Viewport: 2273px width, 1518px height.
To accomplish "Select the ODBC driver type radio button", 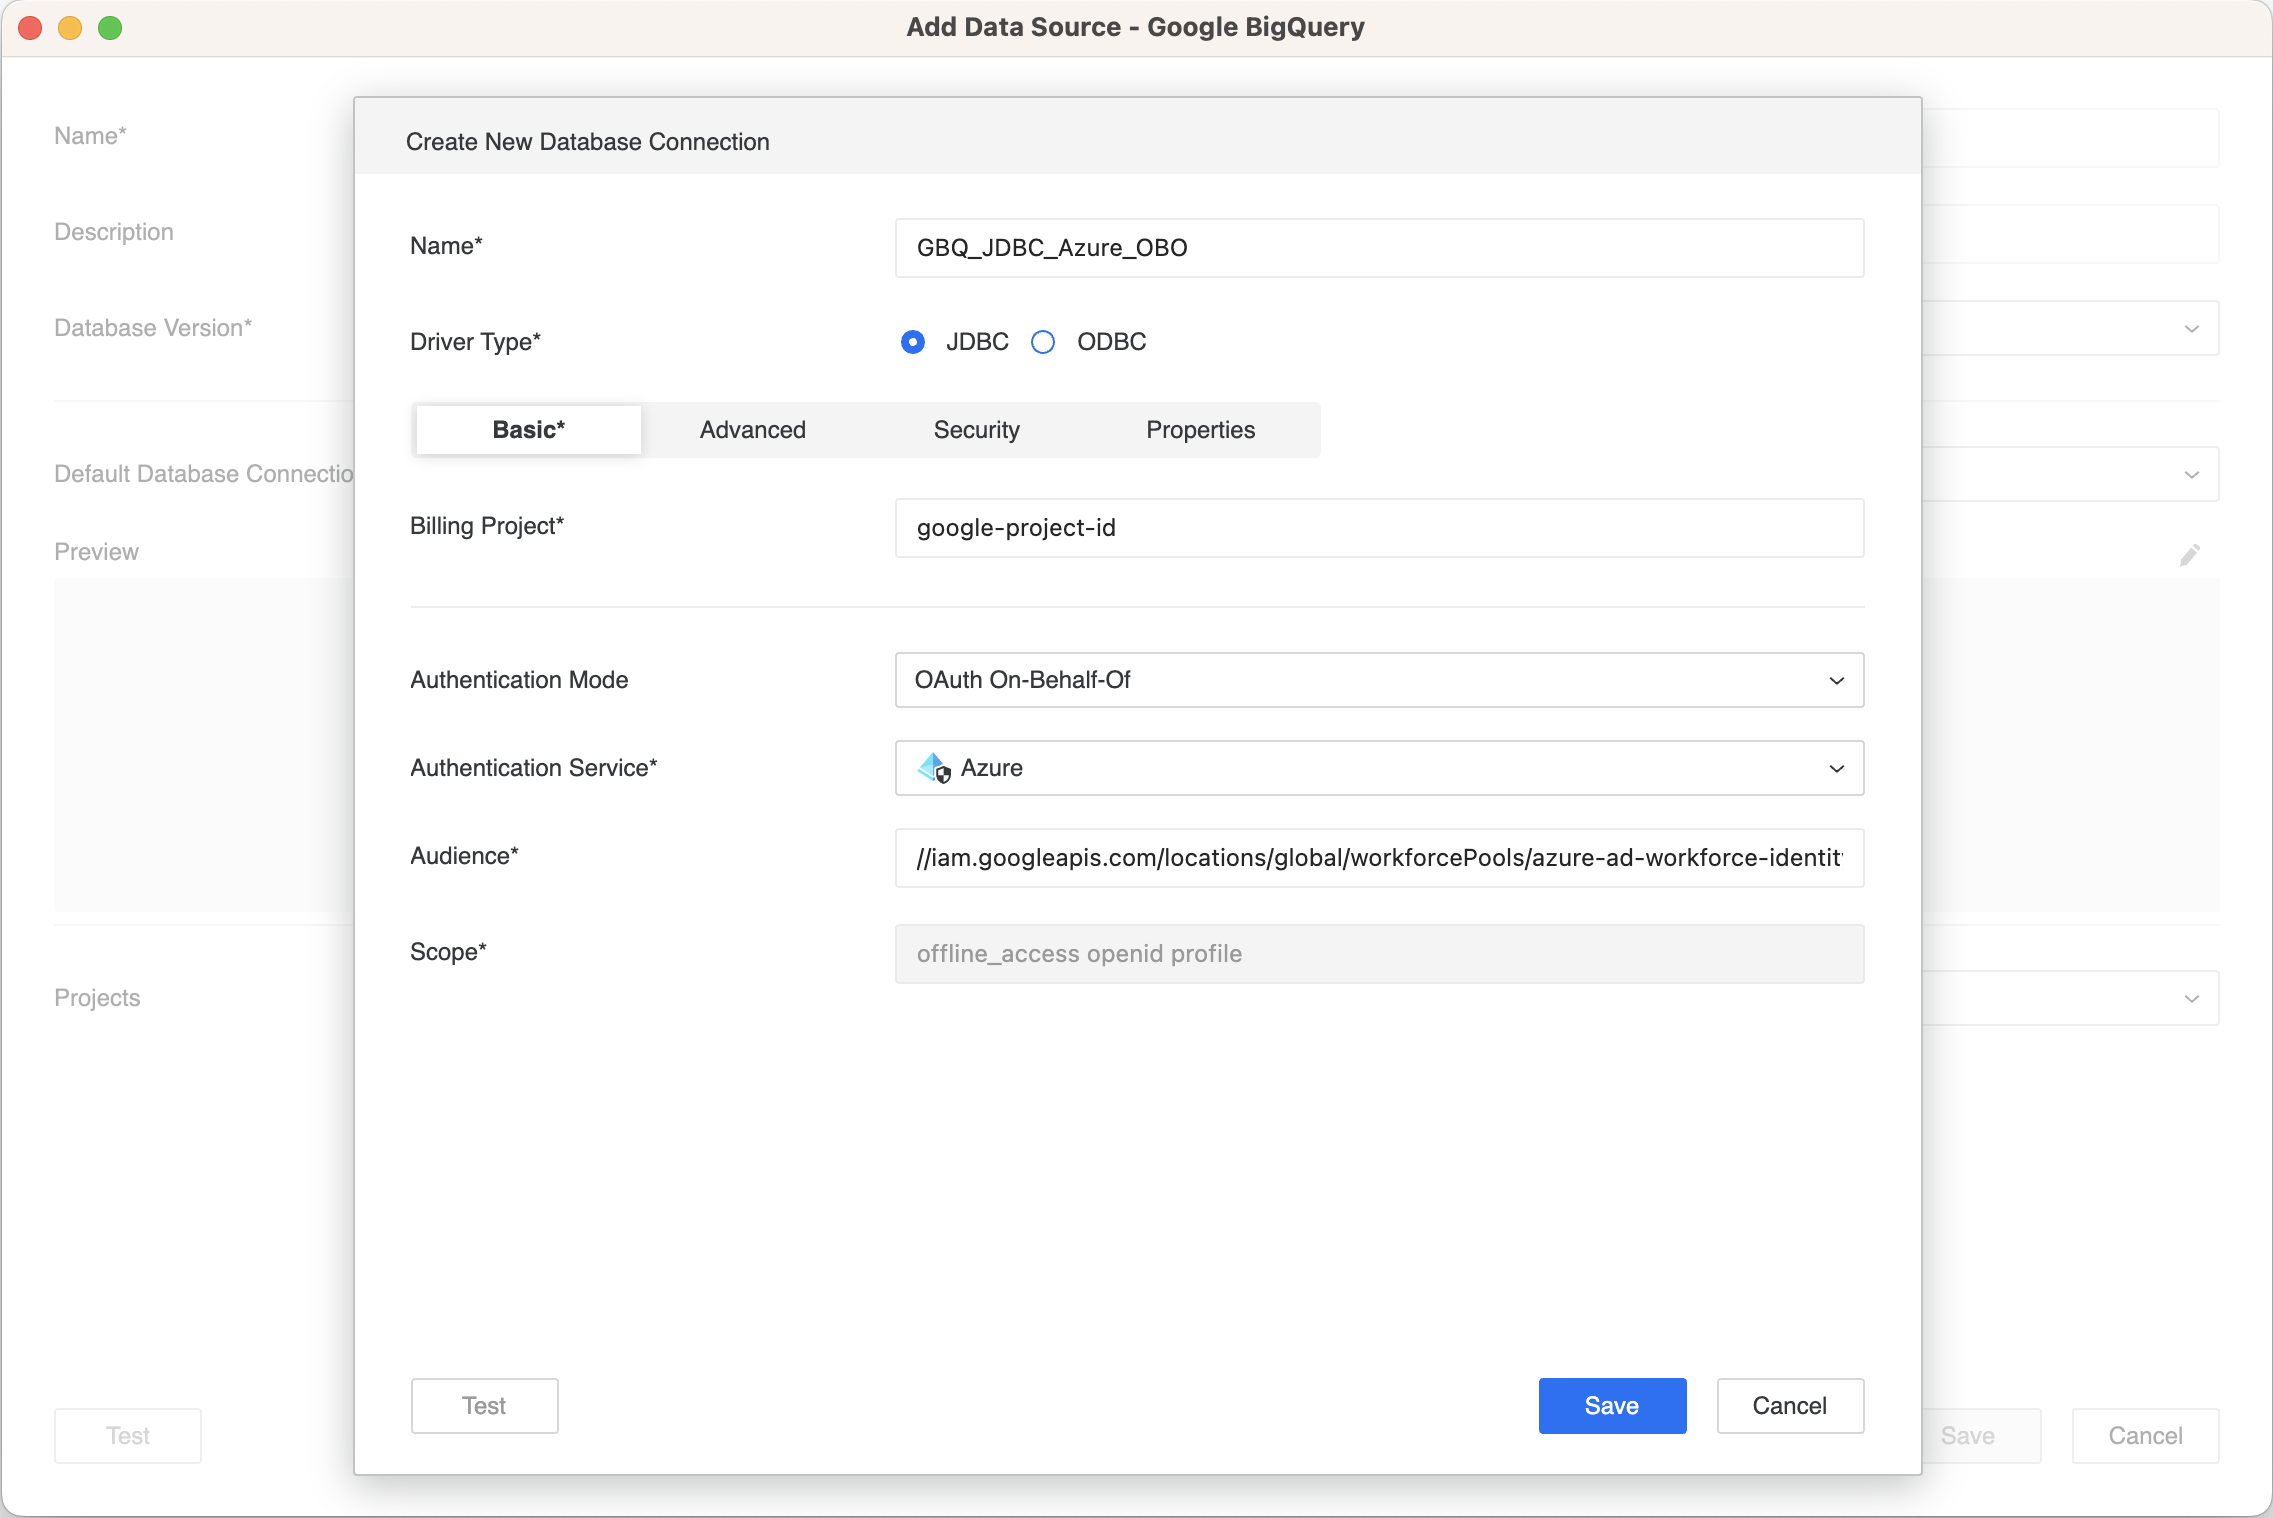I will [x=1043, y=343].
